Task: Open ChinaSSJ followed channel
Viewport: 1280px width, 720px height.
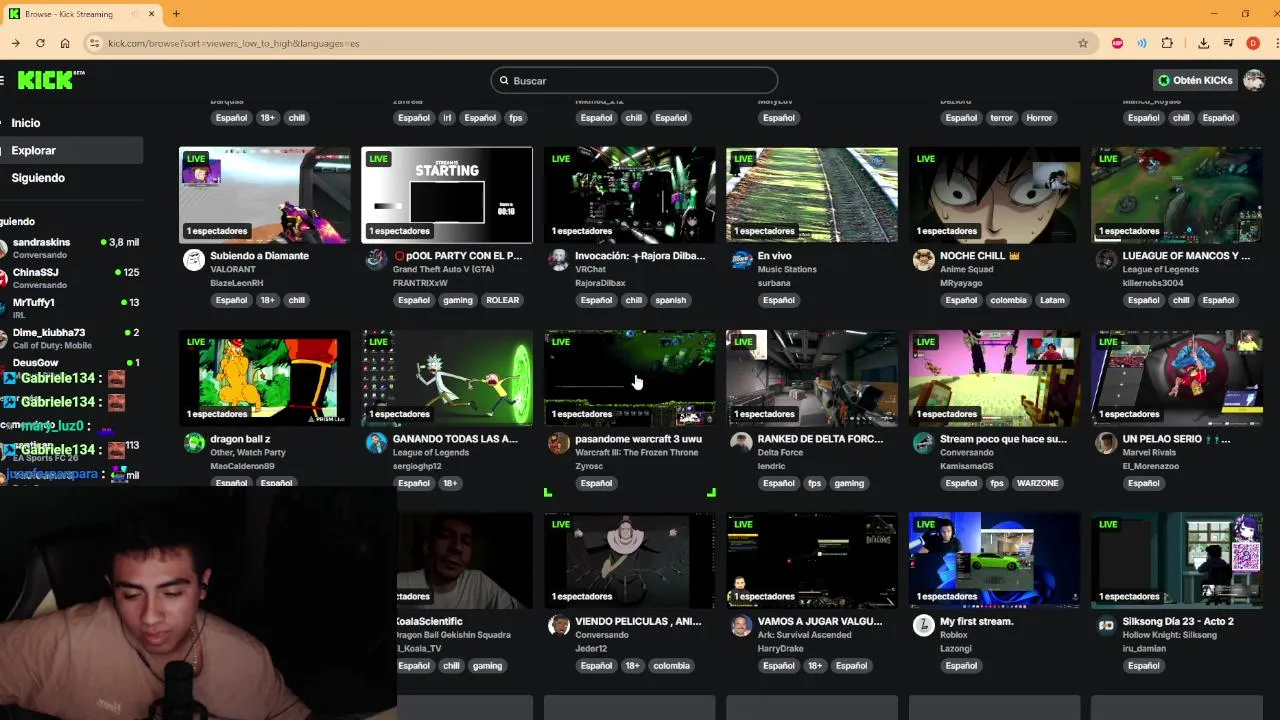Action: pyautogui.click(x=71, y=277)
